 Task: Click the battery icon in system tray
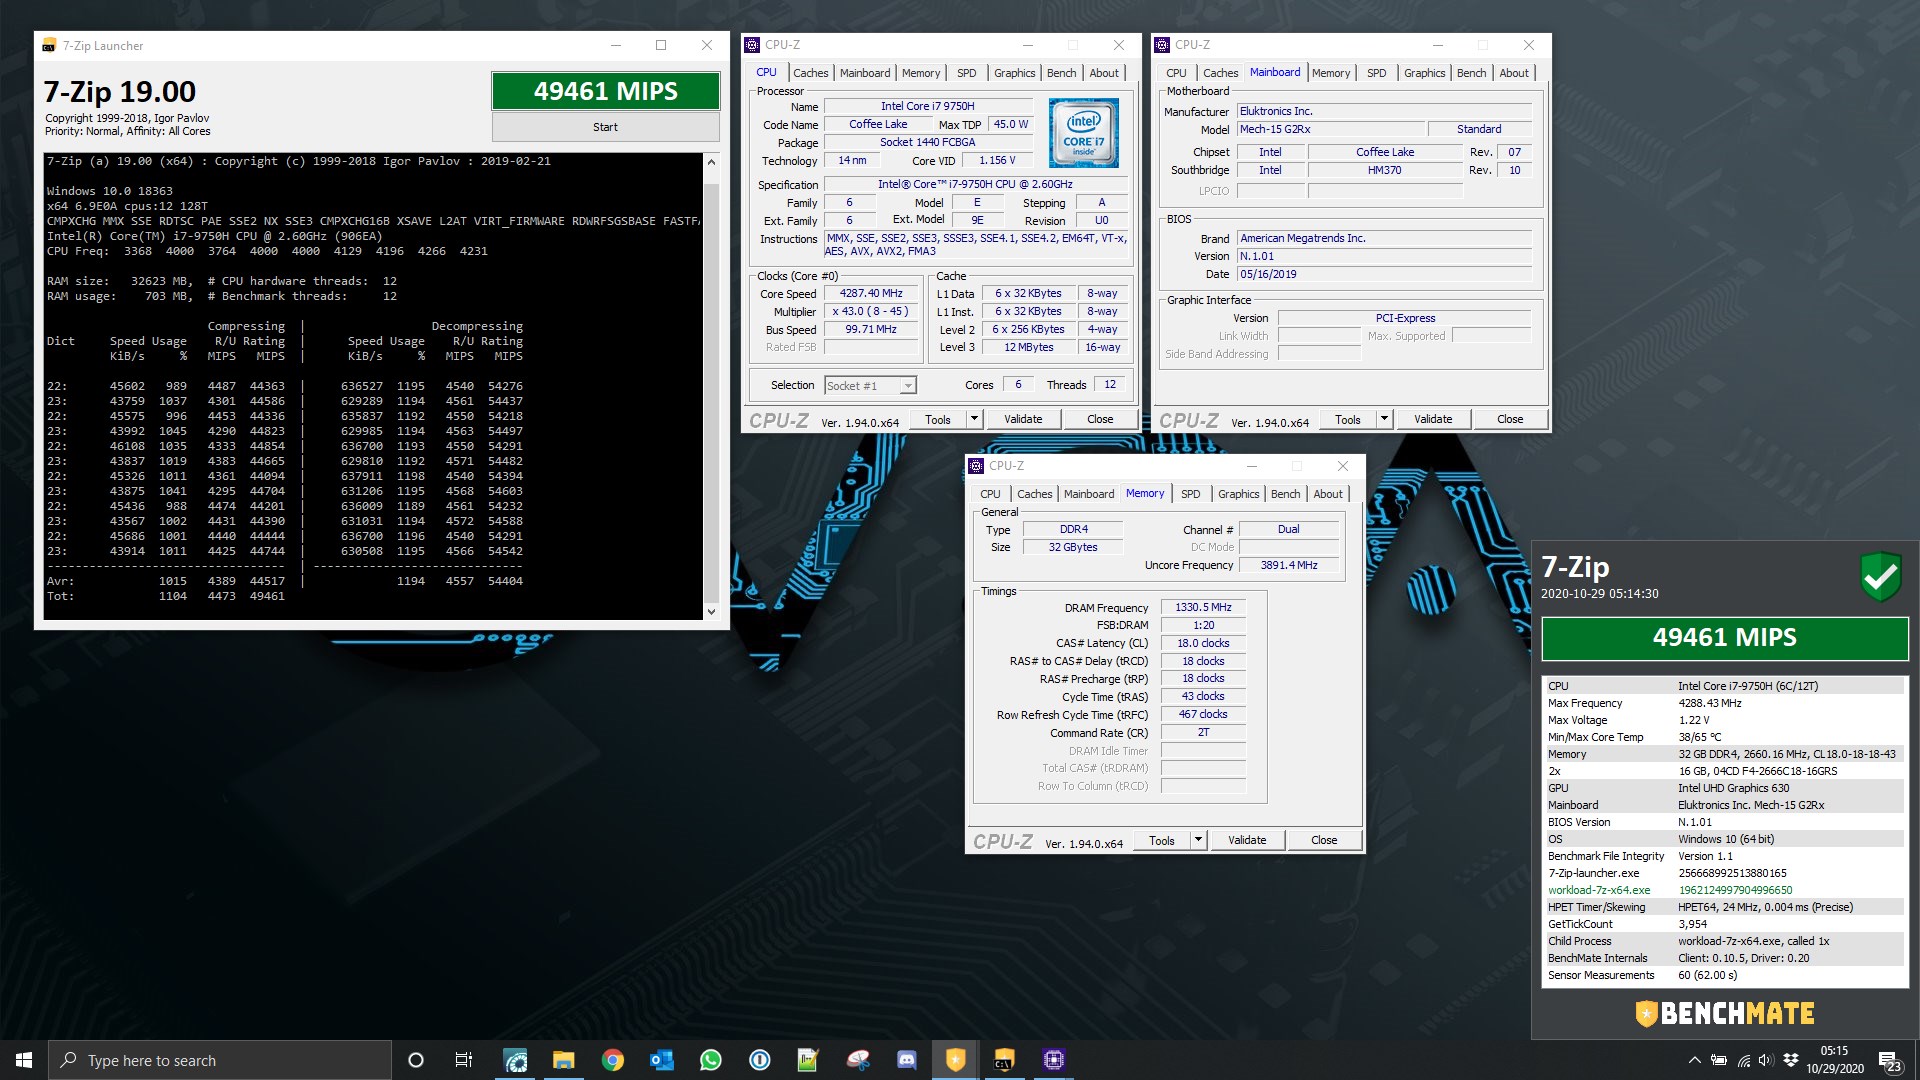tap(1719, 1060)
